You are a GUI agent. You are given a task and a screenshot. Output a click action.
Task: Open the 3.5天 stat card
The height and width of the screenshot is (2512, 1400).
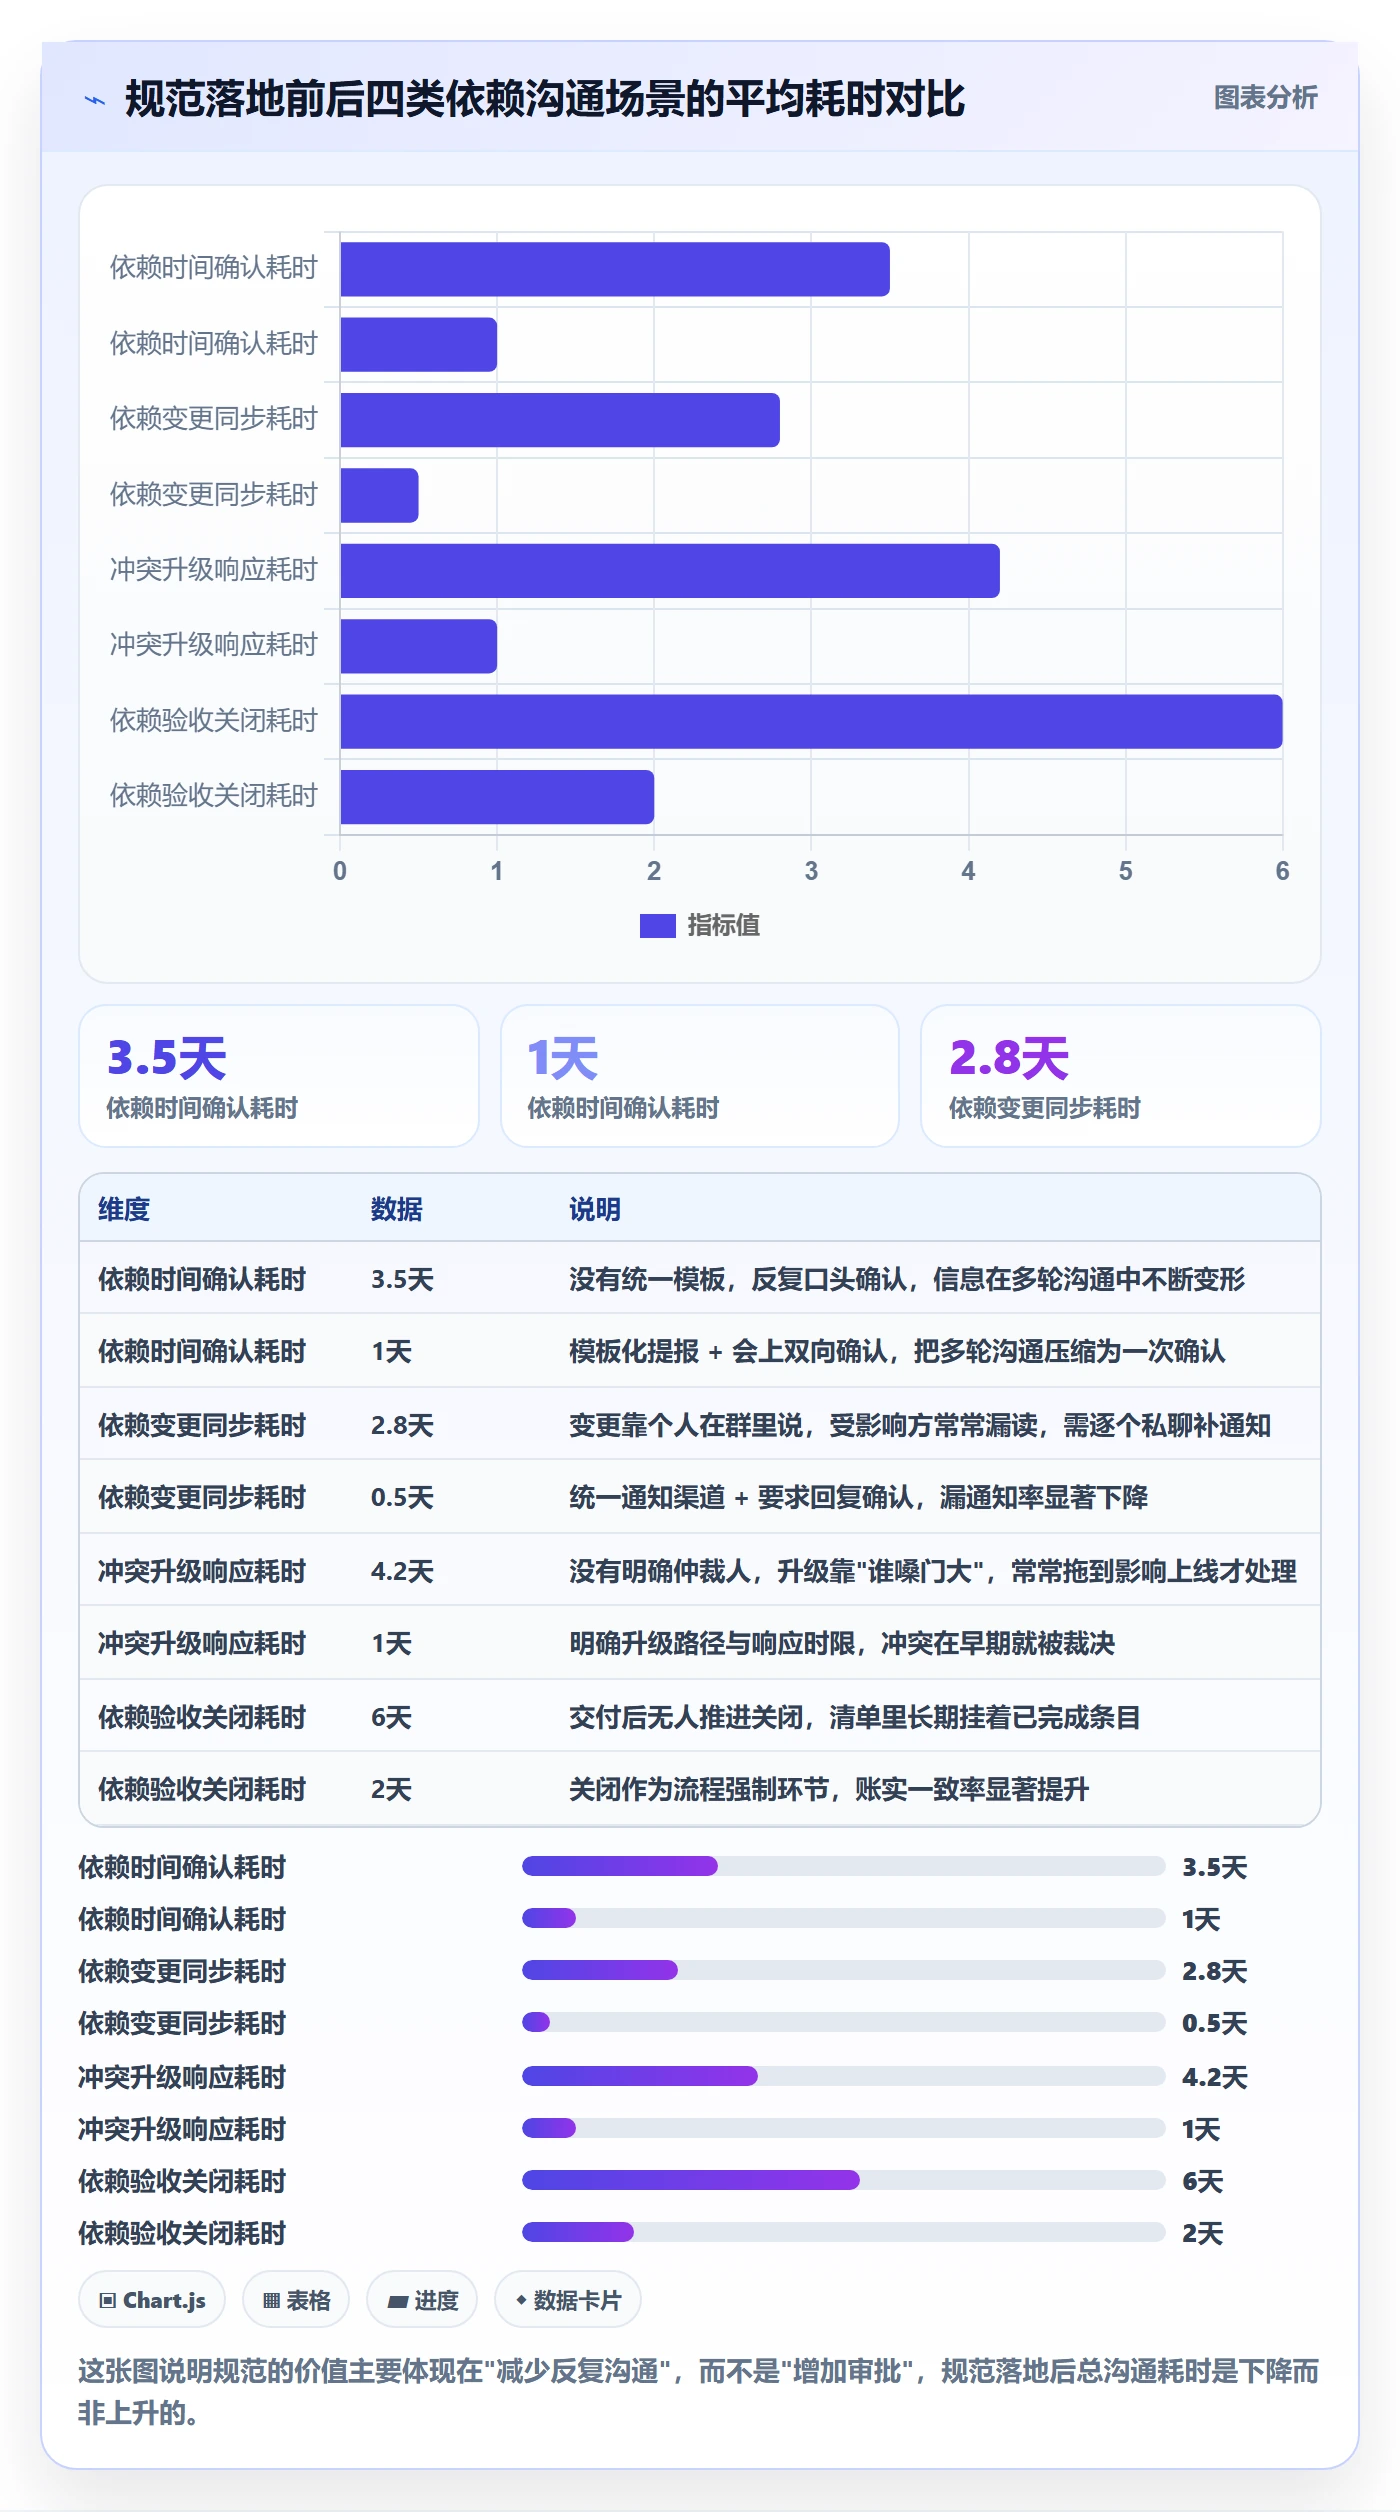[279, 1076]
